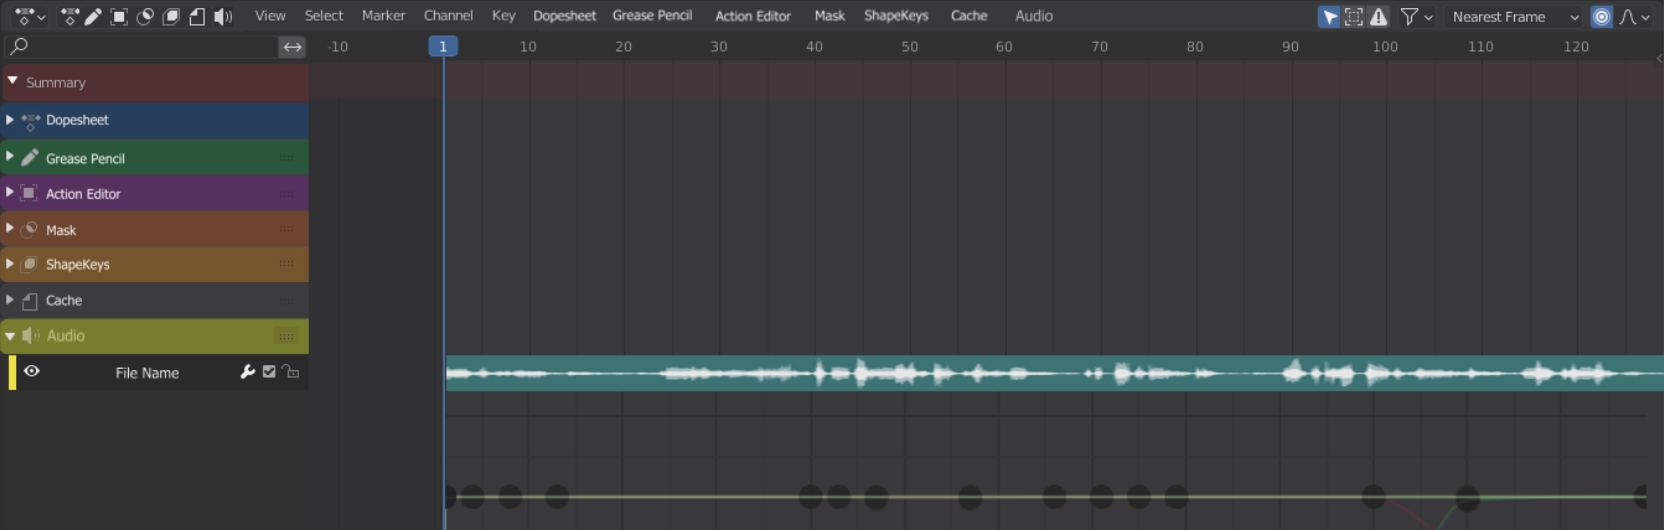Image resolution: width=1664 pixels, height=530 pixels.
Task: Click grip handle on Mask channel
Action: click(x=286, y=229)
